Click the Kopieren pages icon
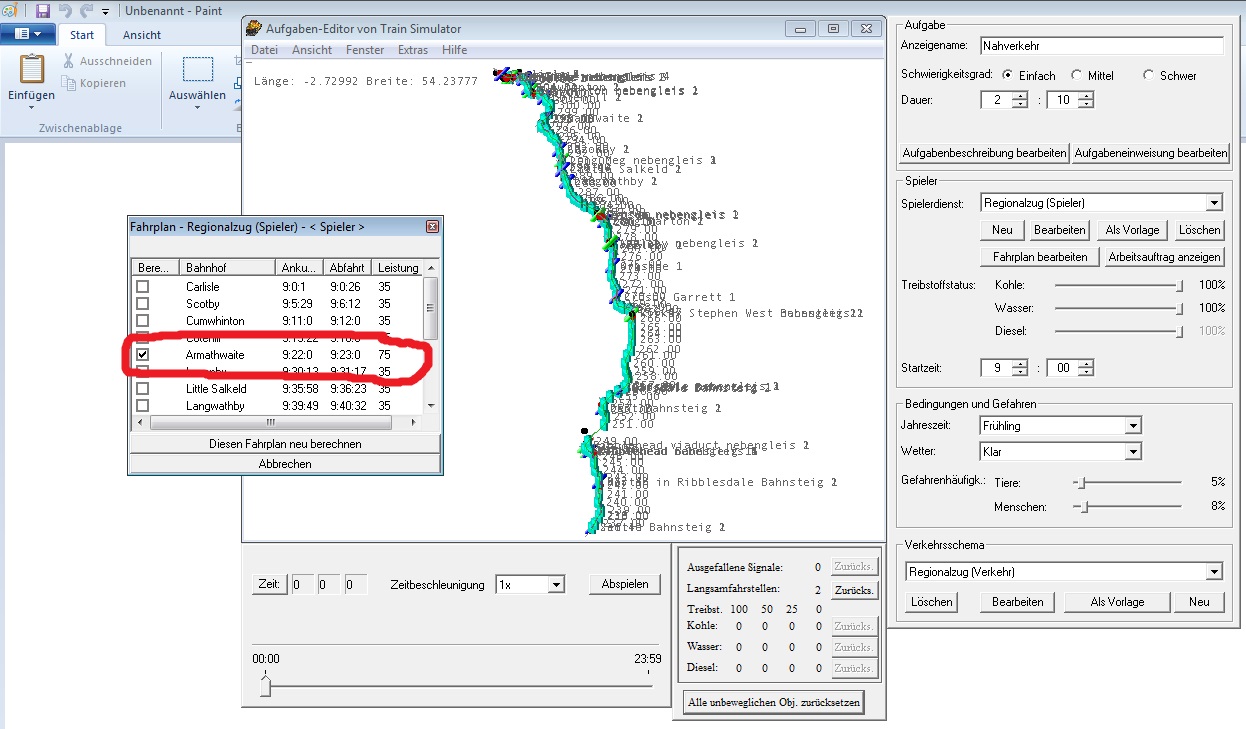 click(x=68, y=83)
